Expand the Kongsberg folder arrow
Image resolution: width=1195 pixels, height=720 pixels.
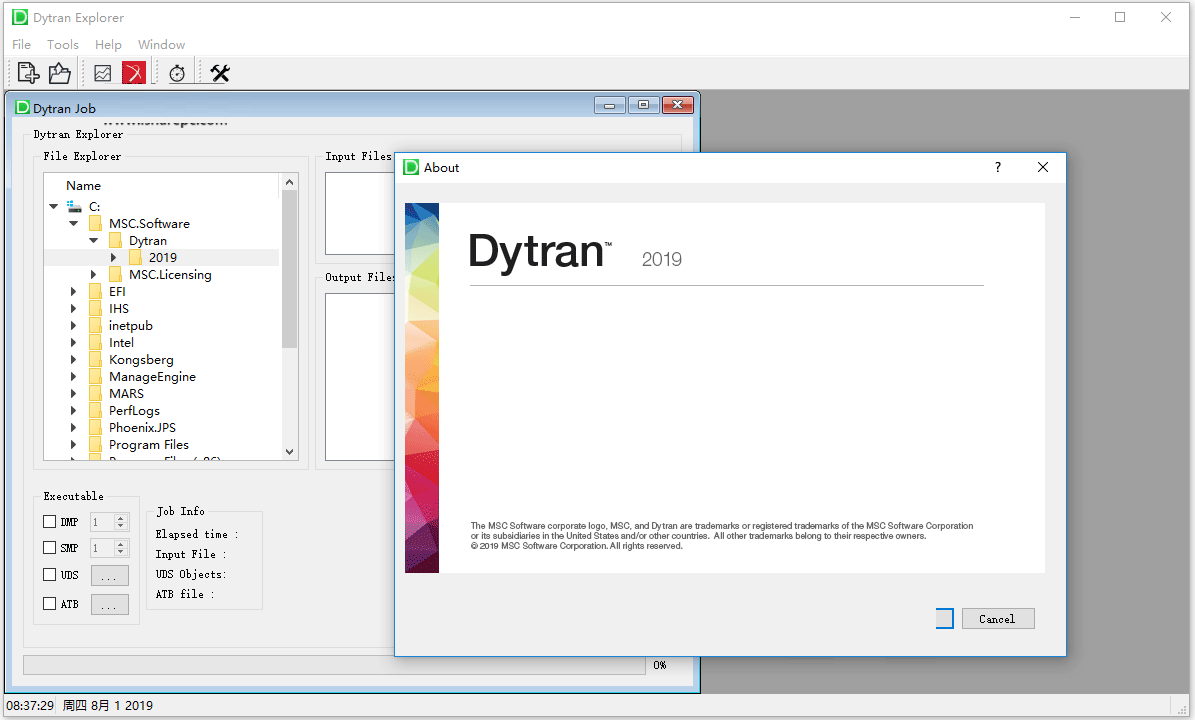coord(73,360)
